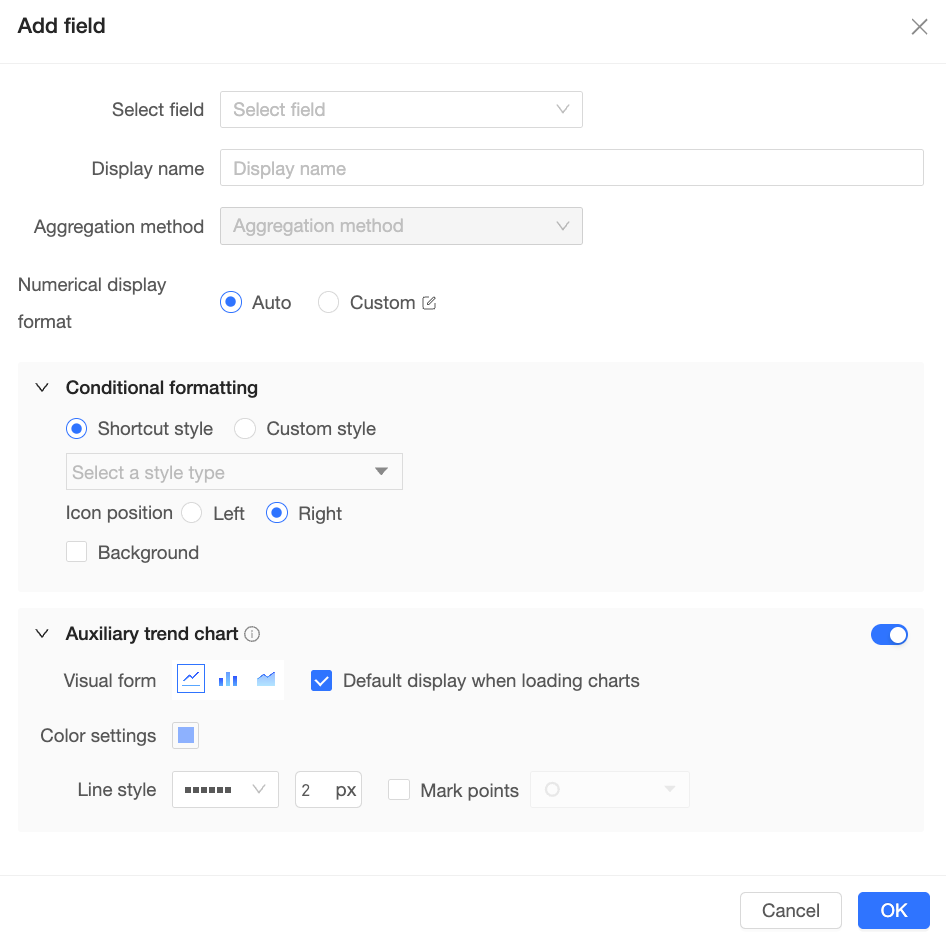Choose the Shortcut style option
The height and width of the screenshot is (944, 946).
77,429
